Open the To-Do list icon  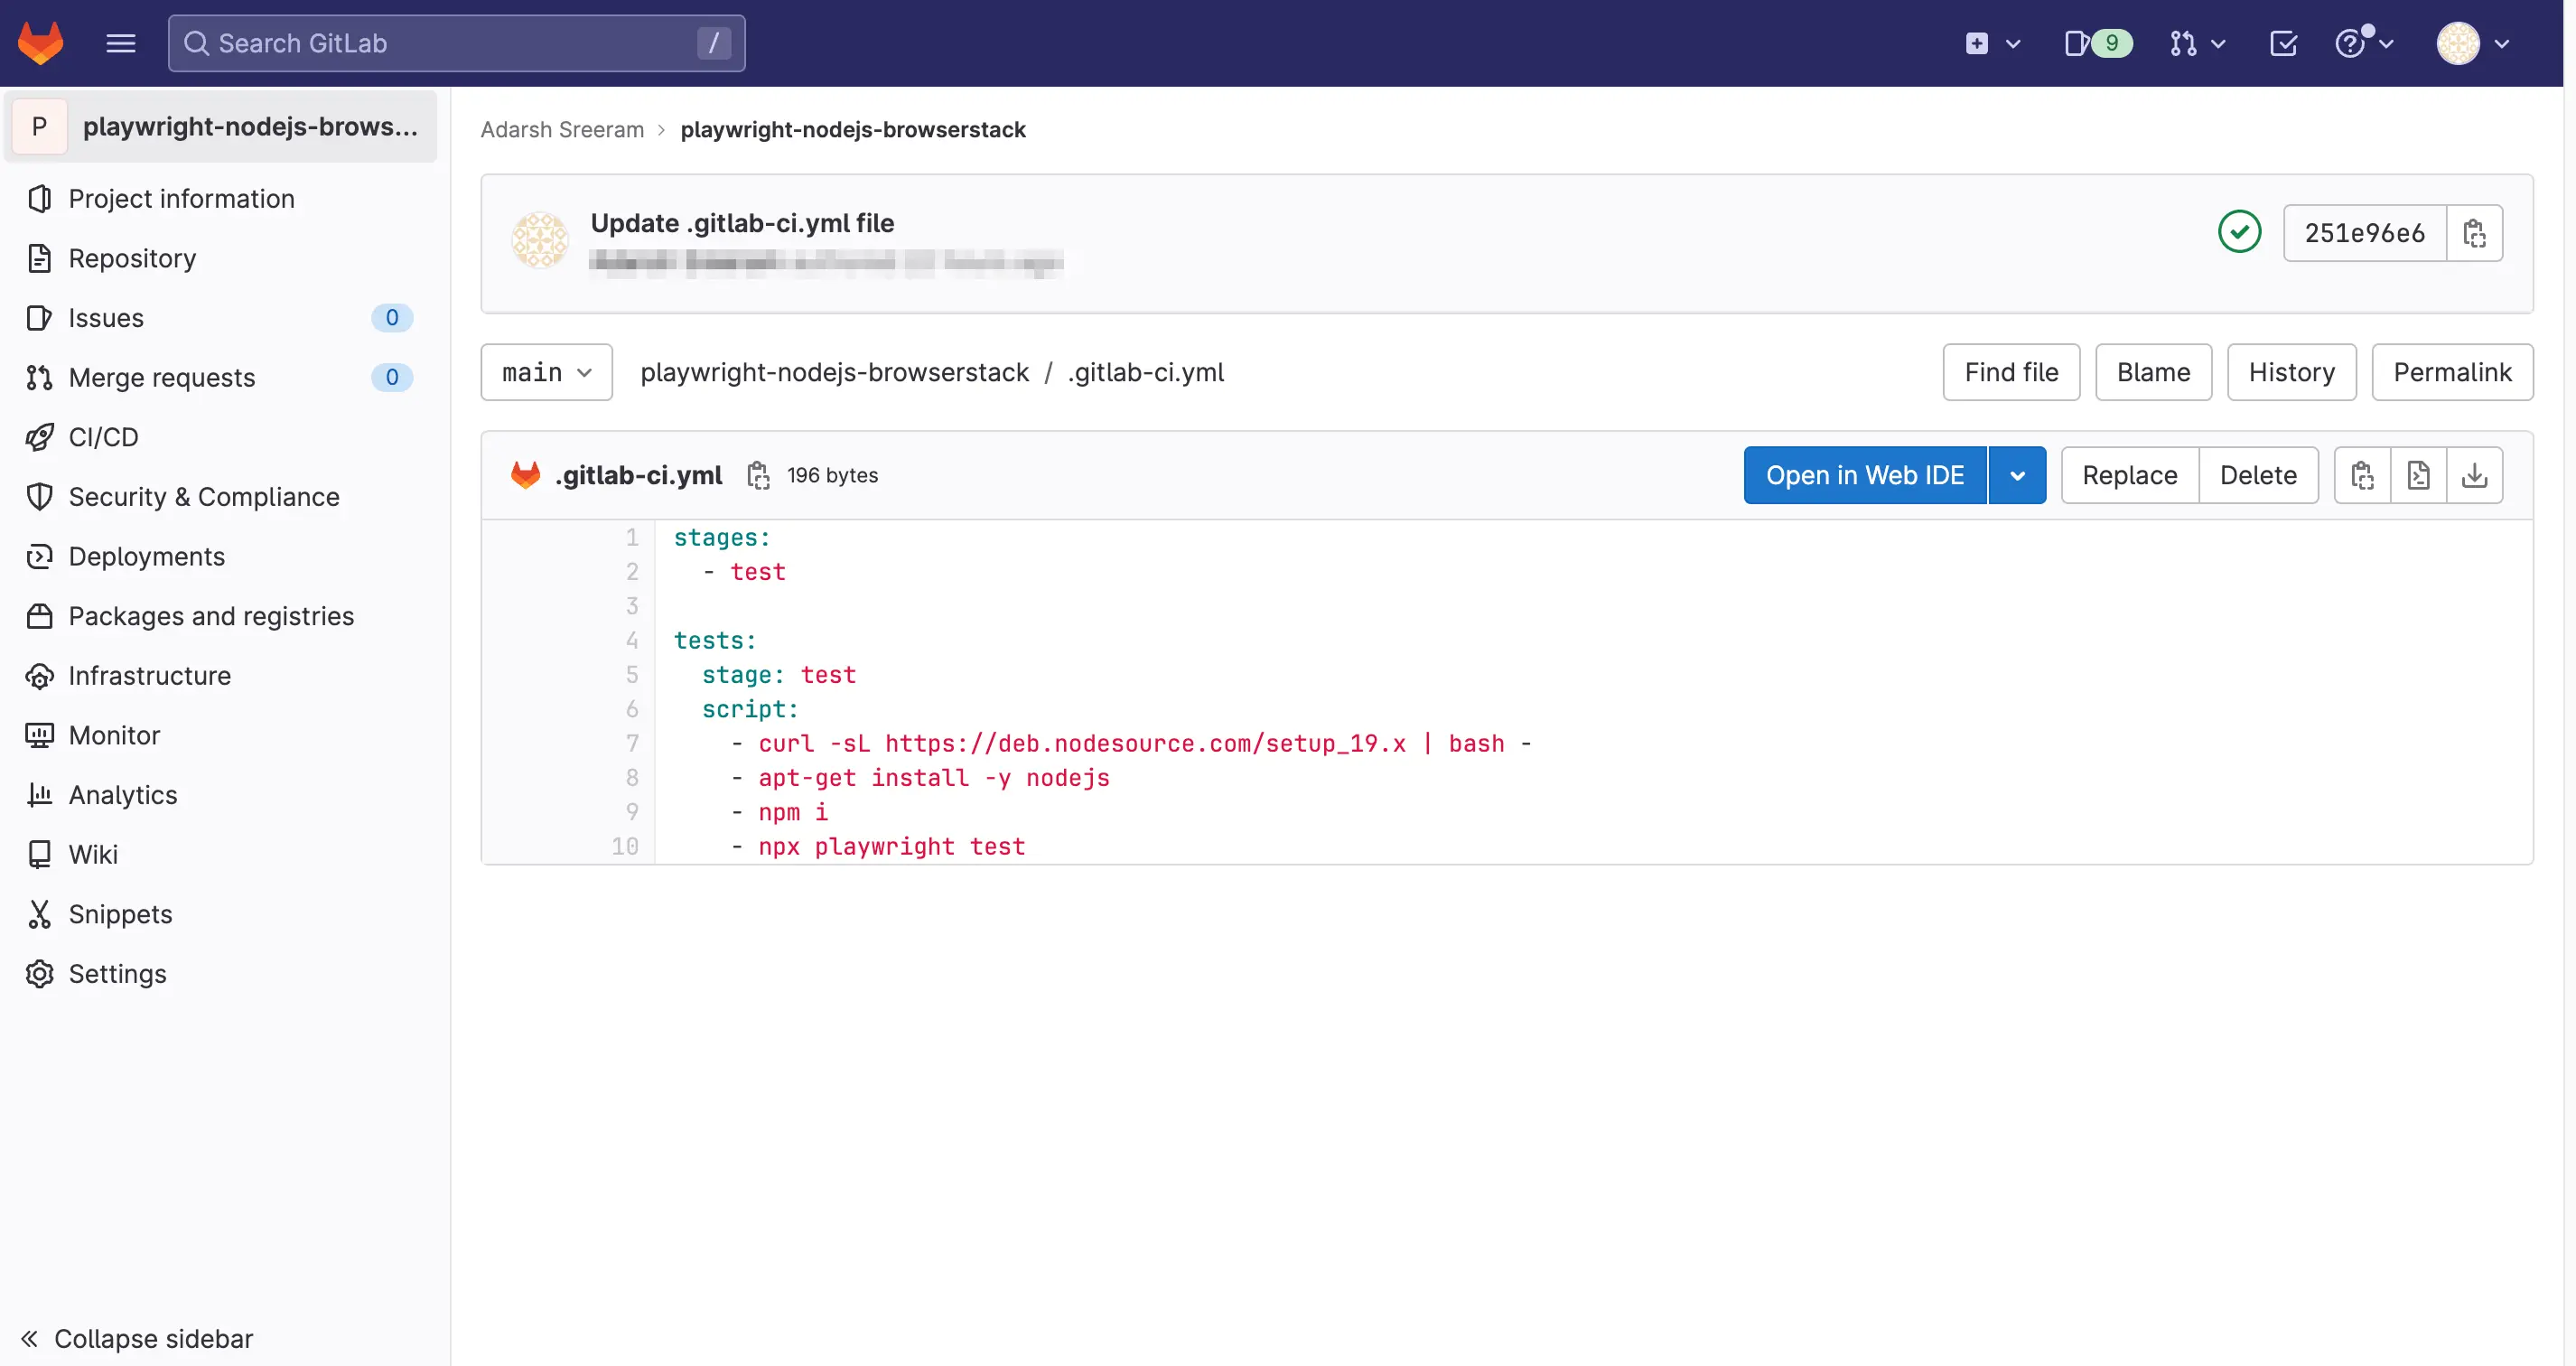coord(2283,43)
